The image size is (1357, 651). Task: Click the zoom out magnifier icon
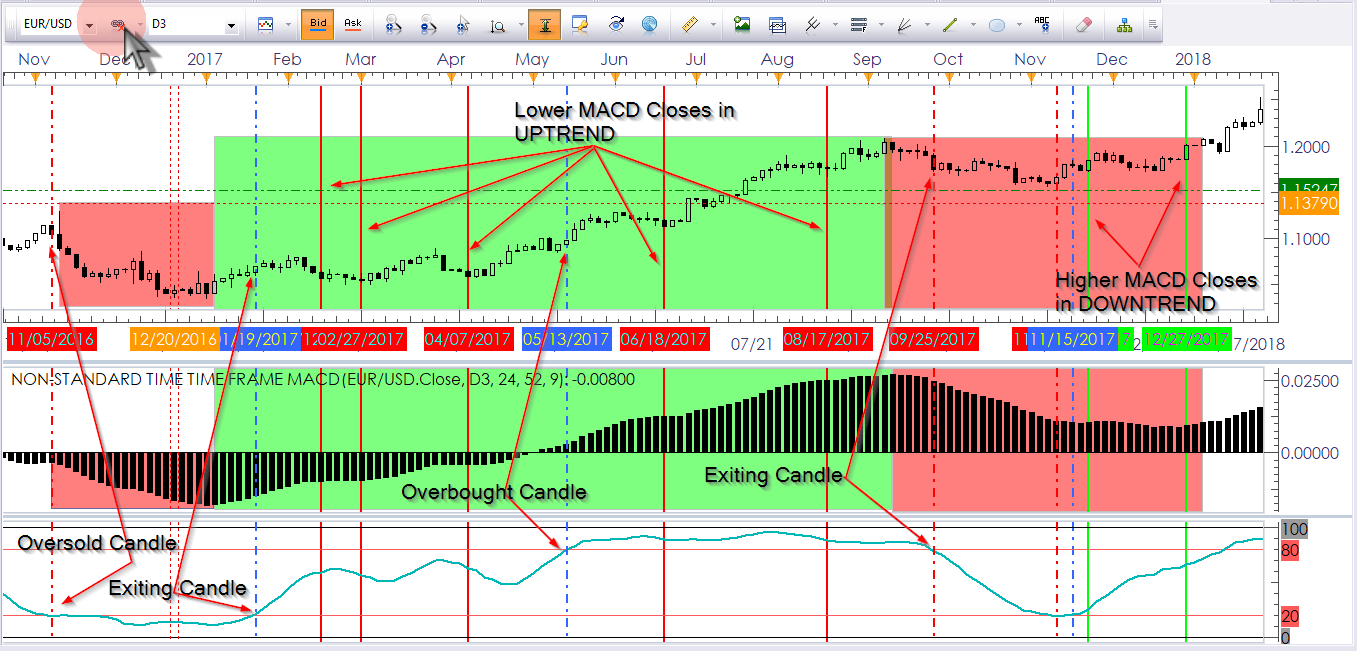click(x=428, y=24)
